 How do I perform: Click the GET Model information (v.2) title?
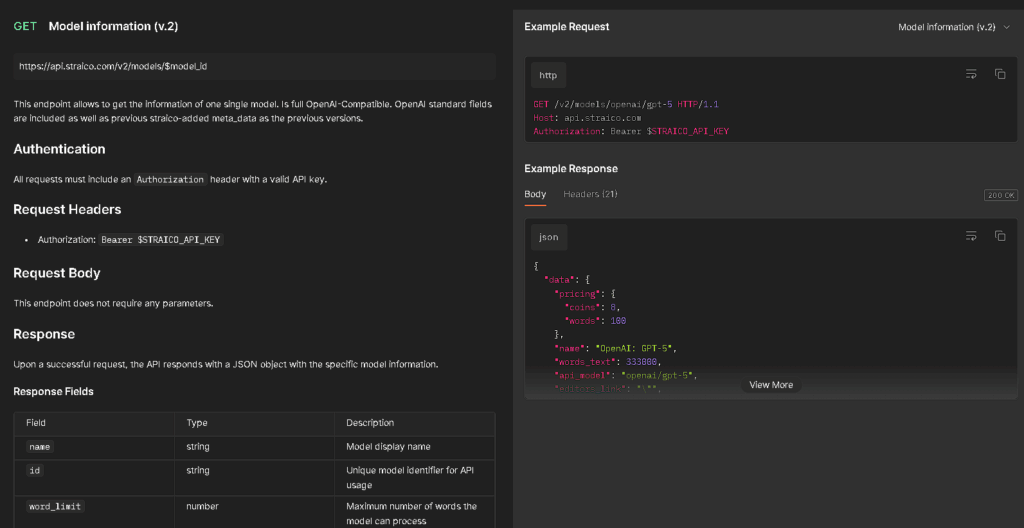point(113,26)
